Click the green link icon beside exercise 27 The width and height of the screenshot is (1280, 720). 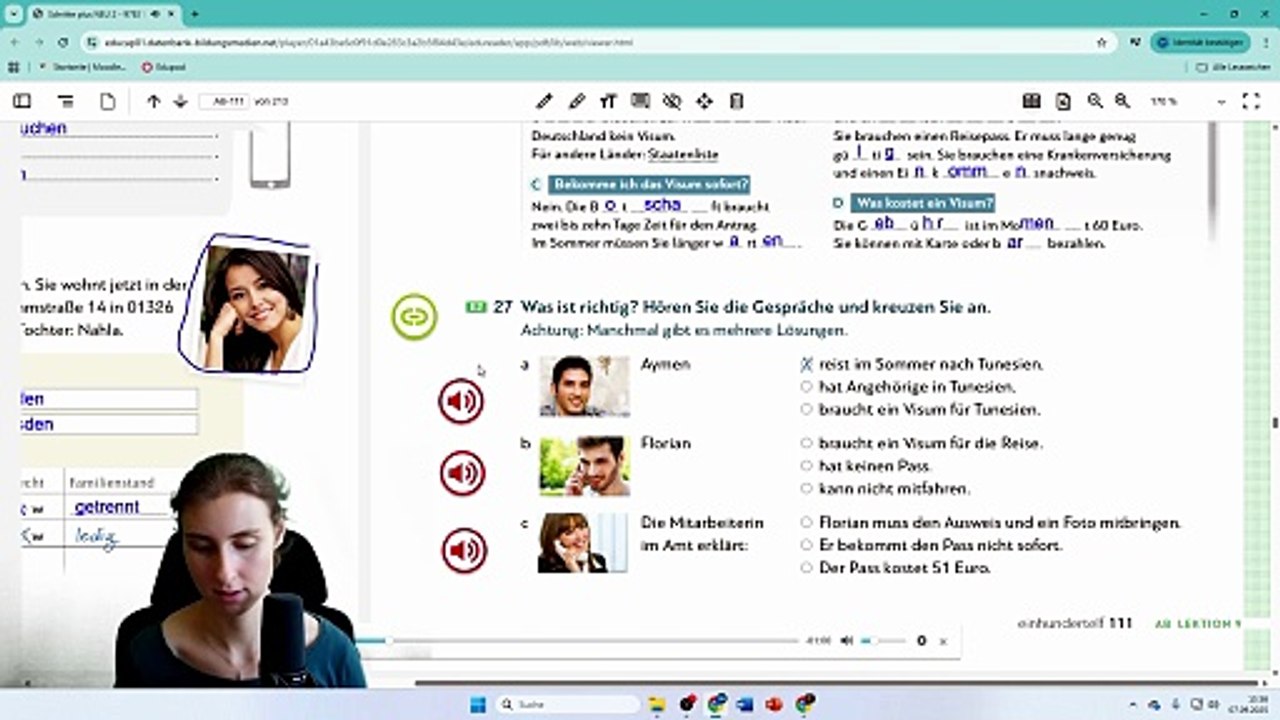pos(414,317)
